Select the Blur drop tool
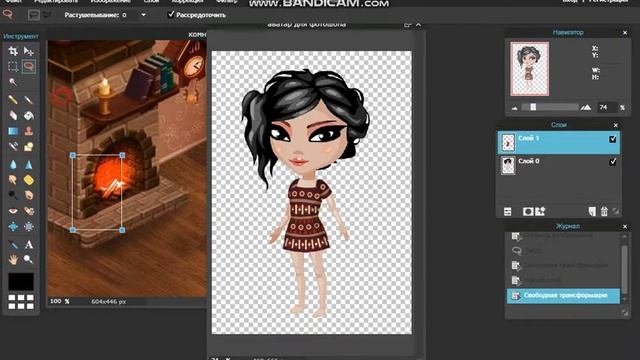 tap(13, 164)
